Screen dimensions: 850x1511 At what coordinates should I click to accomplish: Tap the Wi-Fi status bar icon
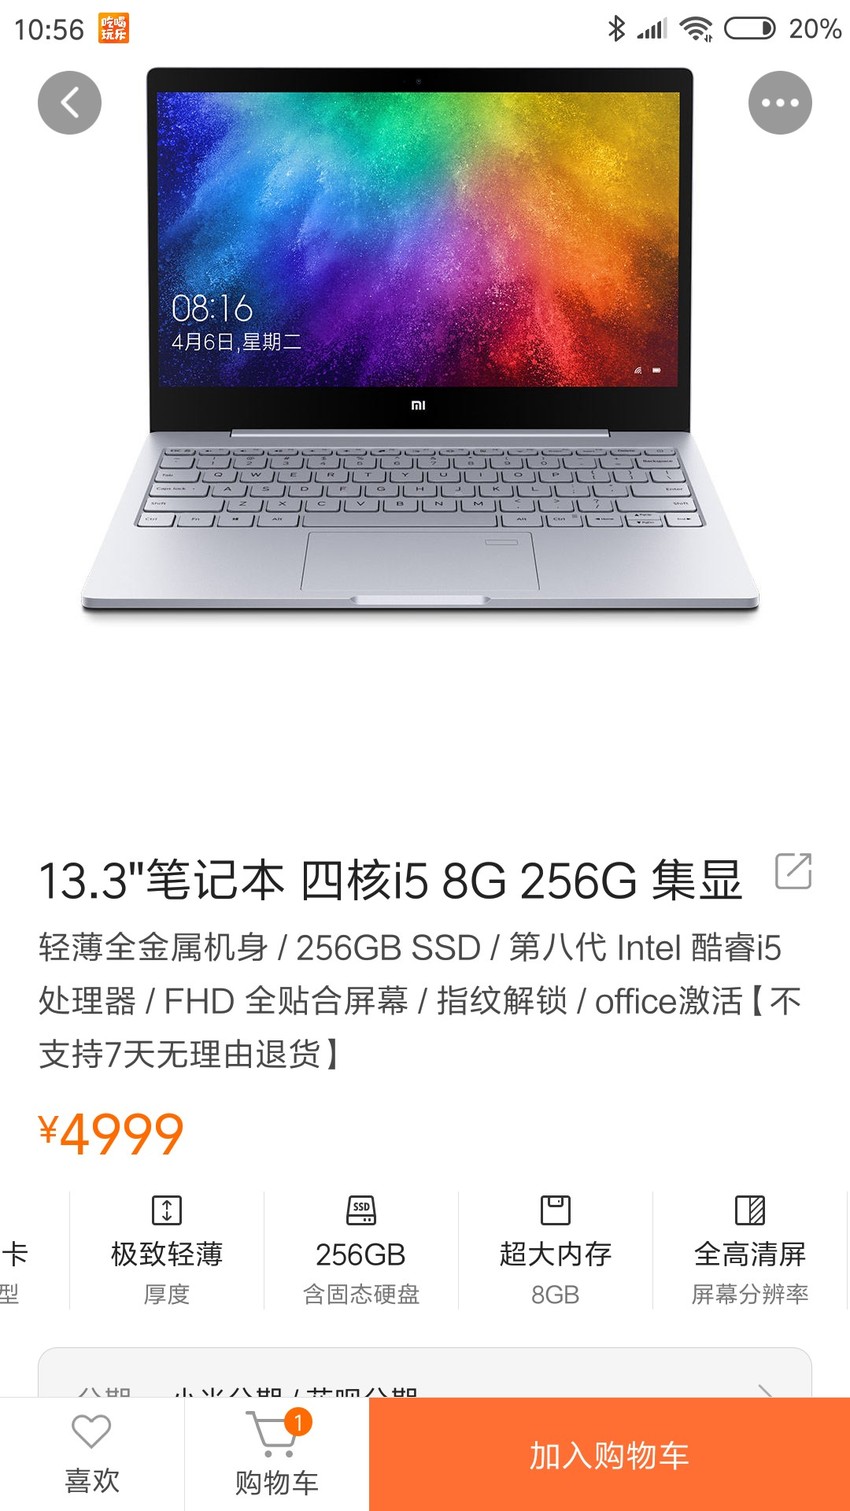[696, 28]
